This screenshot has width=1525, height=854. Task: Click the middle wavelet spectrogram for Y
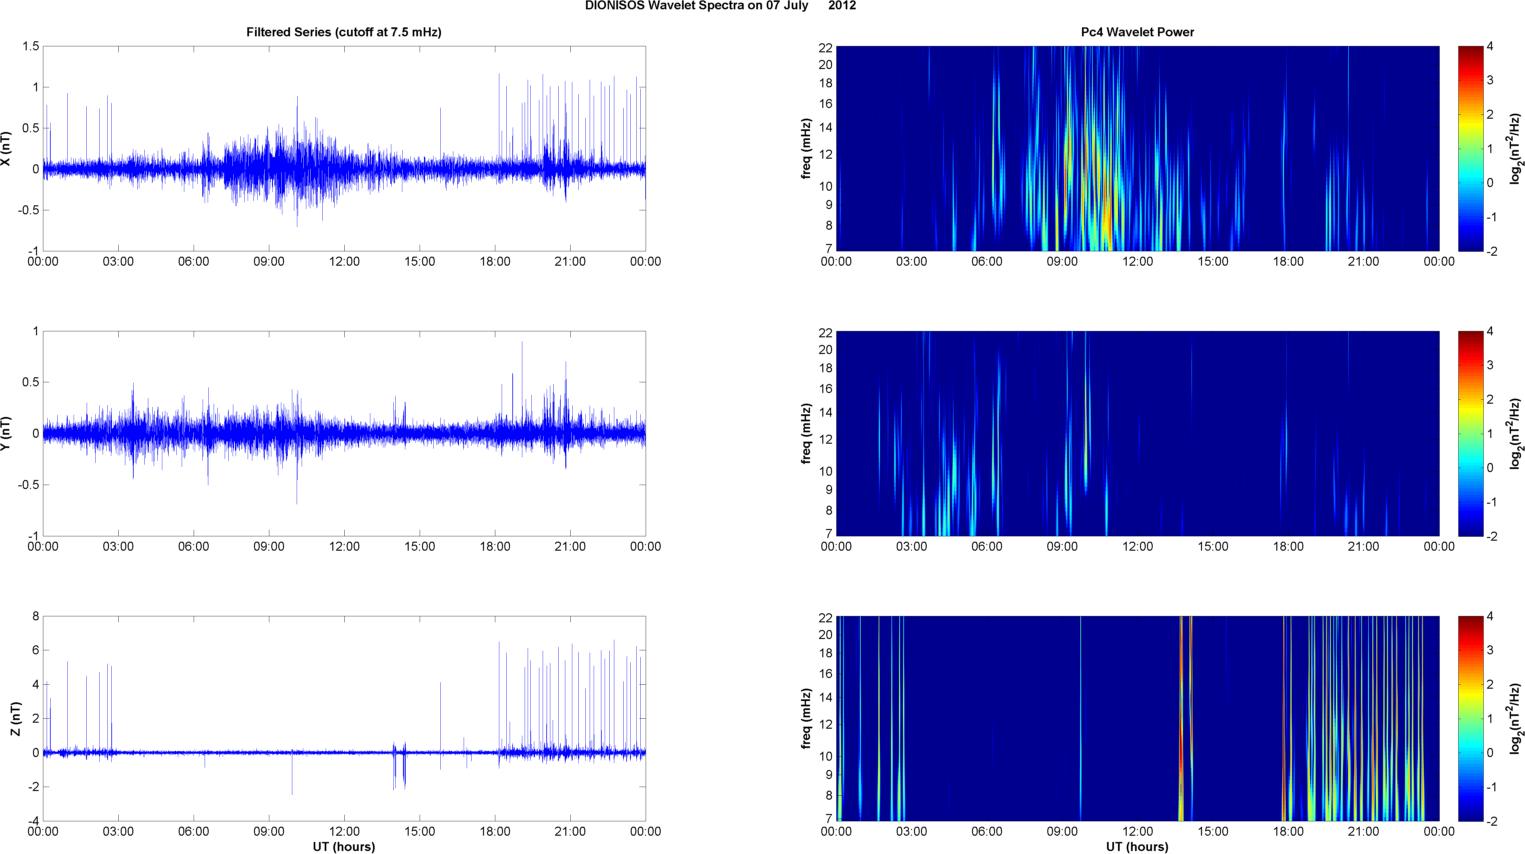coord(1137,434)
